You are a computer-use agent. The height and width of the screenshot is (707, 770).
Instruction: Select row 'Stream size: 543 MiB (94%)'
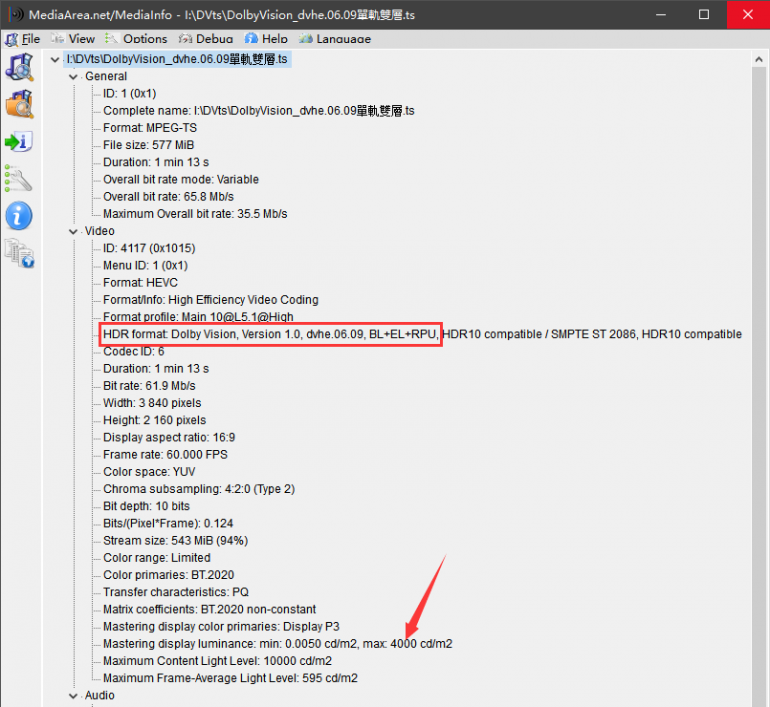175,541
